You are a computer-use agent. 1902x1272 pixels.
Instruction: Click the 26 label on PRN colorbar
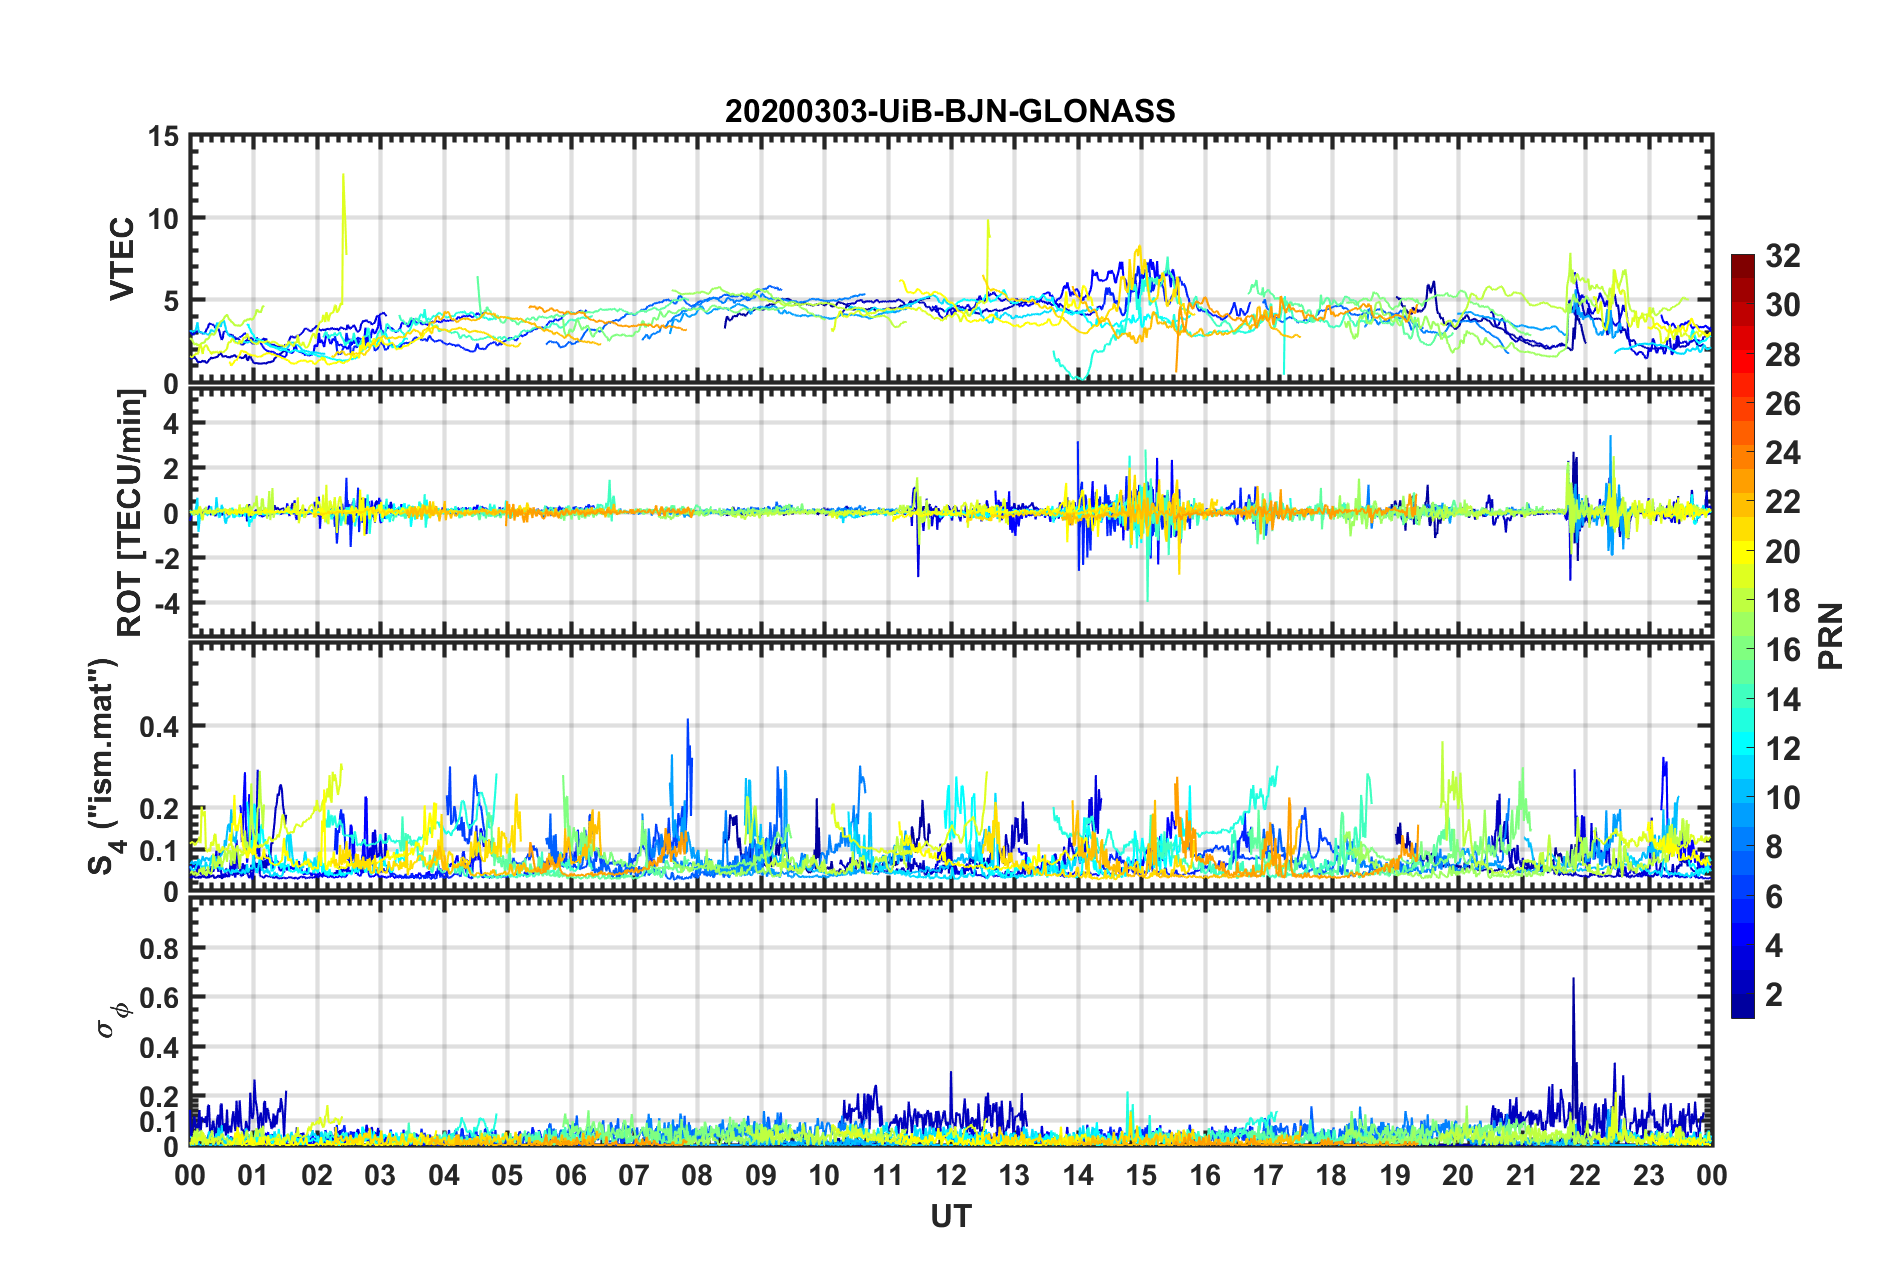tap(1783, 404)
